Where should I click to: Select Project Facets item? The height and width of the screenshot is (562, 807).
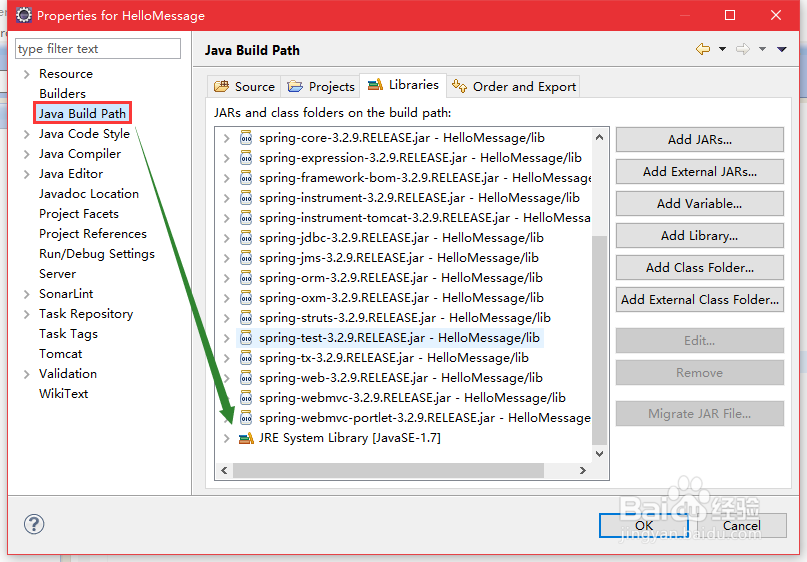79,214
